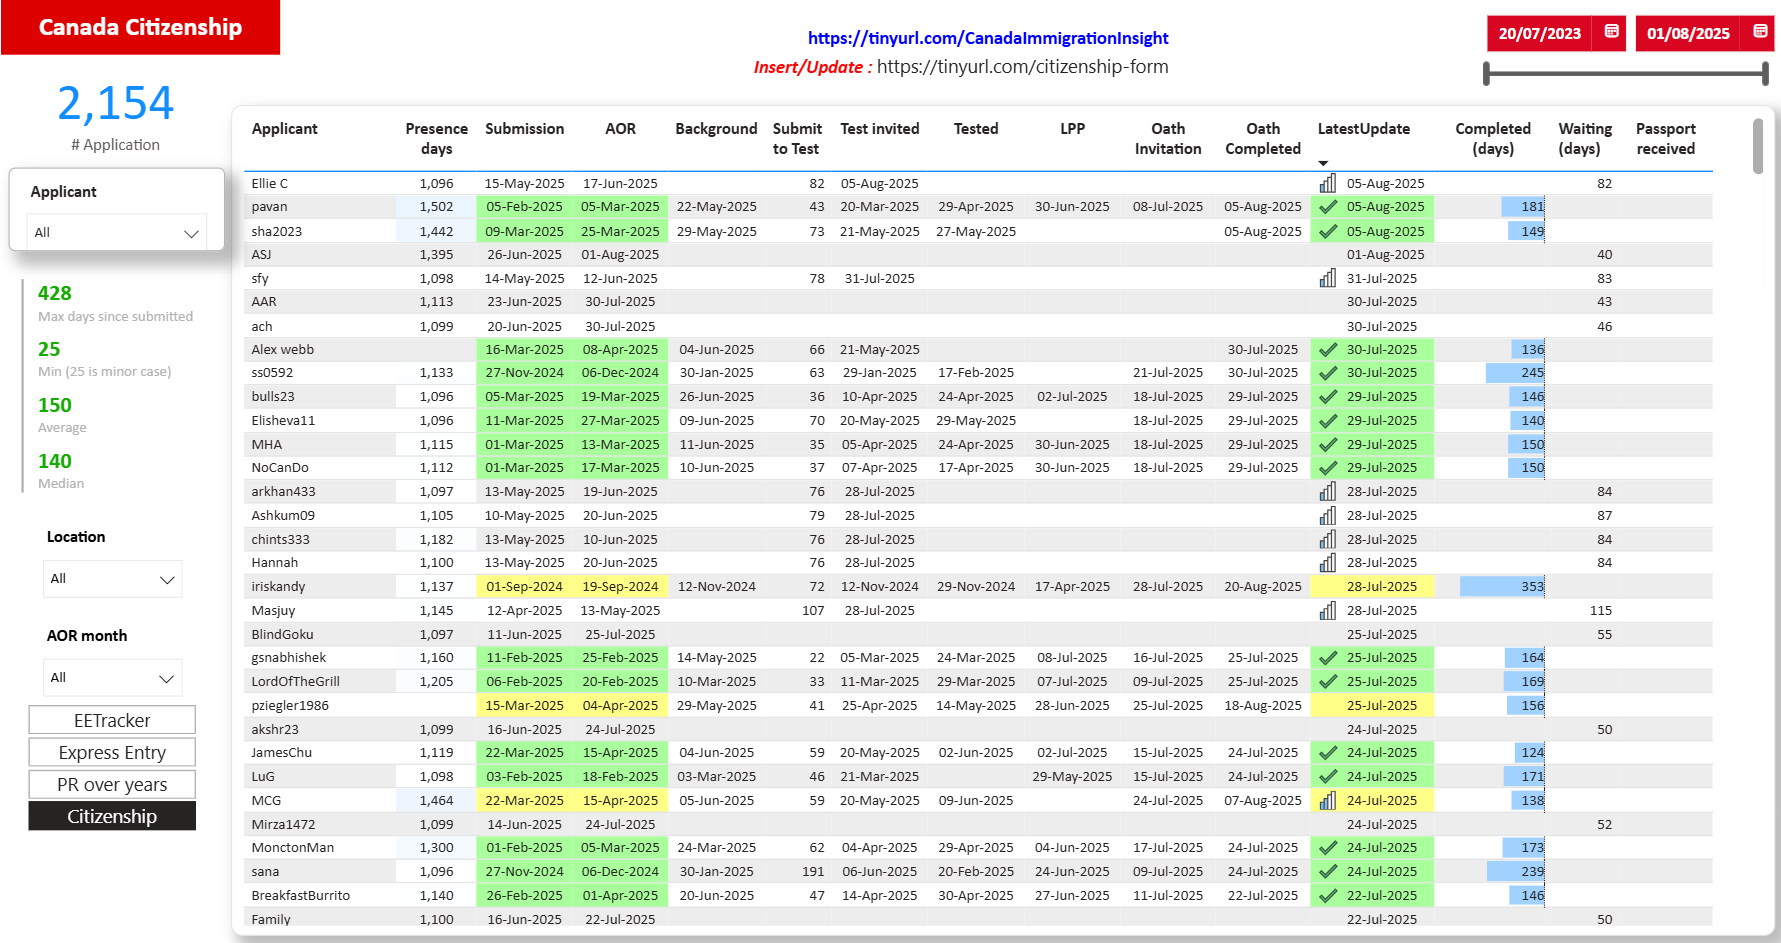The image size is (1781, 943).
Task: Click the checkmark icon in MHA row
Action: click(1328, 445)
